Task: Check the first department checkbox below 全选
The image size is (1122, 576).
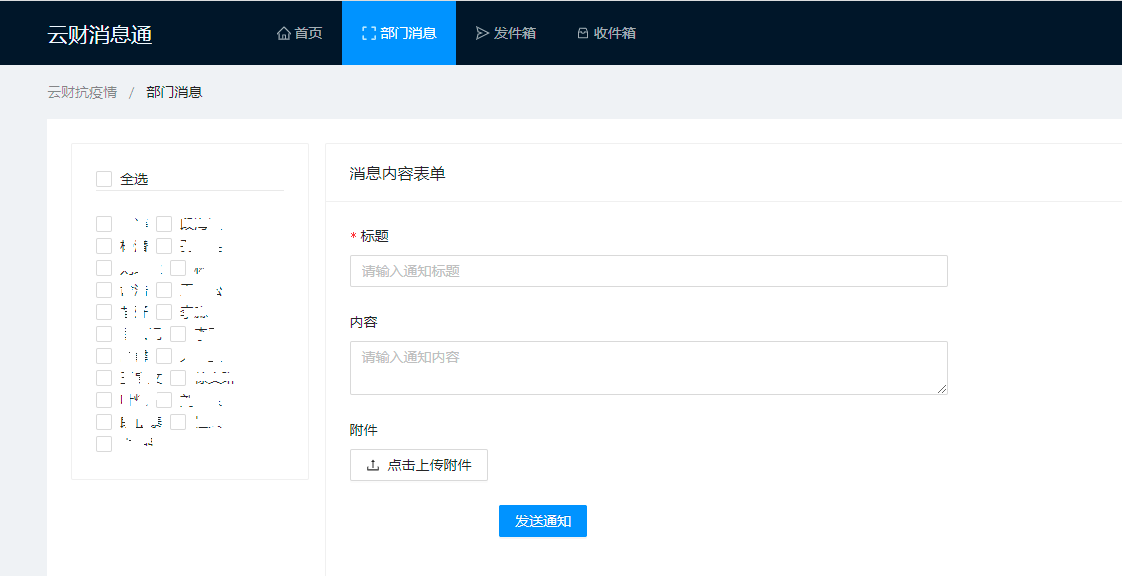Action: click(104, 224)
